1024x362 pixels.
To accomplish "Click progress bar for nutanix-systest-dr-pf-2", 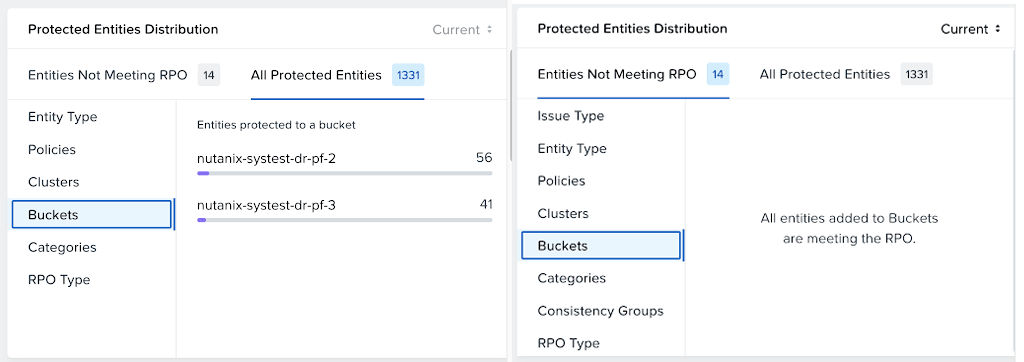I will 345,173.
